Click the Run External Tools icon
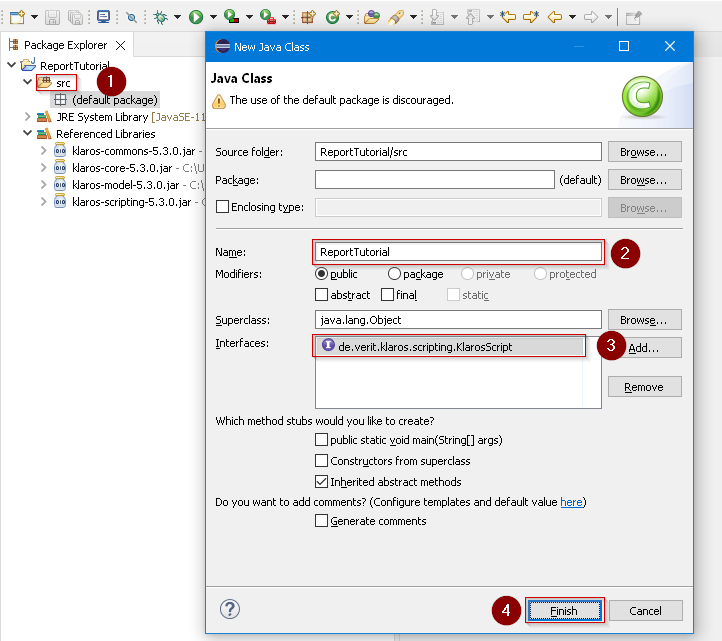The width and height of the screenshot is (722, 641). [x=268, y=17]
